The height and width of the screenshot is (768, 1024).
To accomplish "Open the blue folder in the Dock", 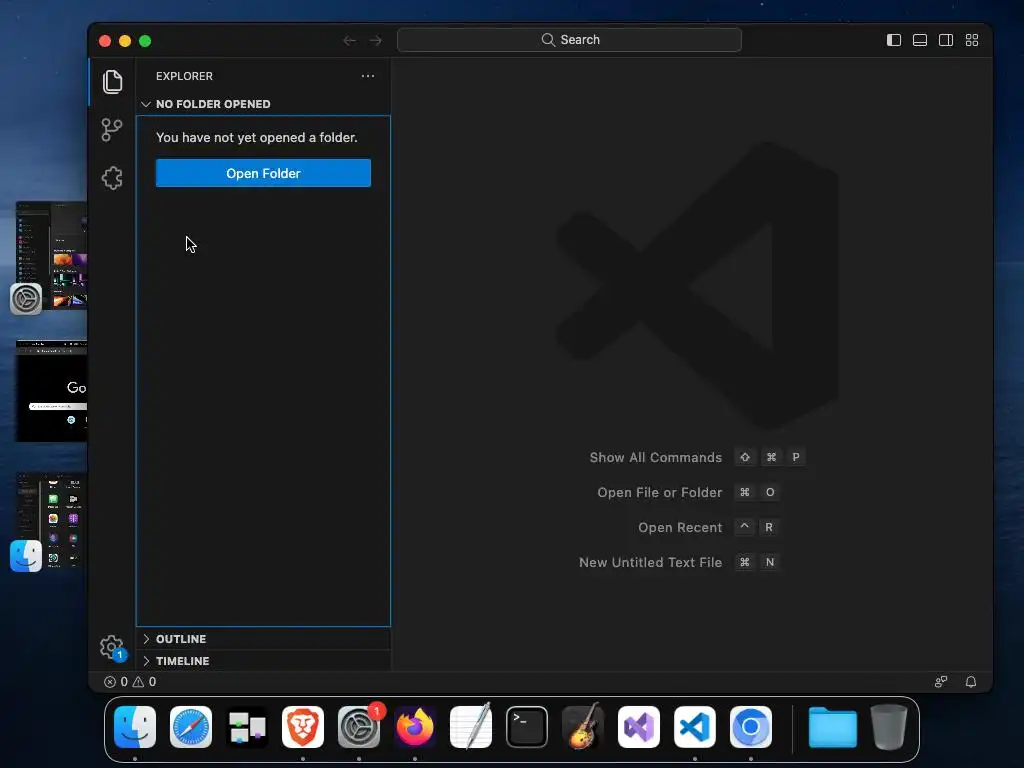I will tap(833, 727).
